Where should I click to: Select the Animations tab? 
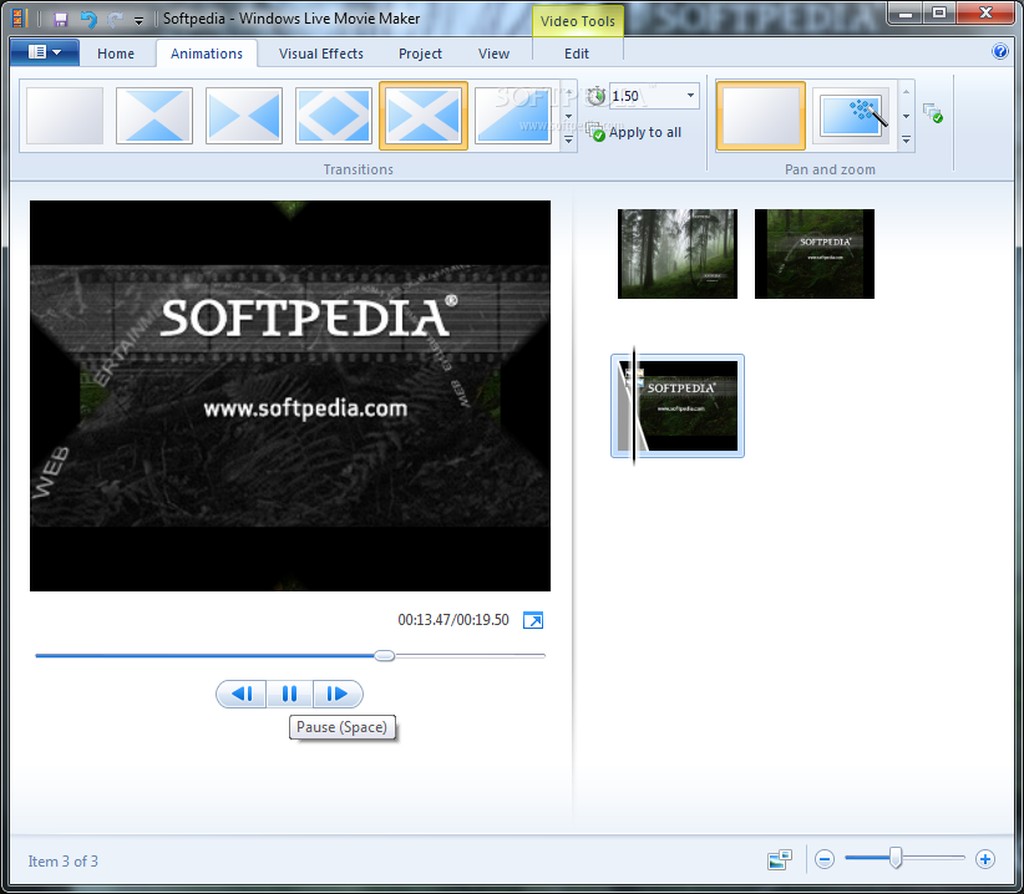pyautogui.click(x=206, y=54)
